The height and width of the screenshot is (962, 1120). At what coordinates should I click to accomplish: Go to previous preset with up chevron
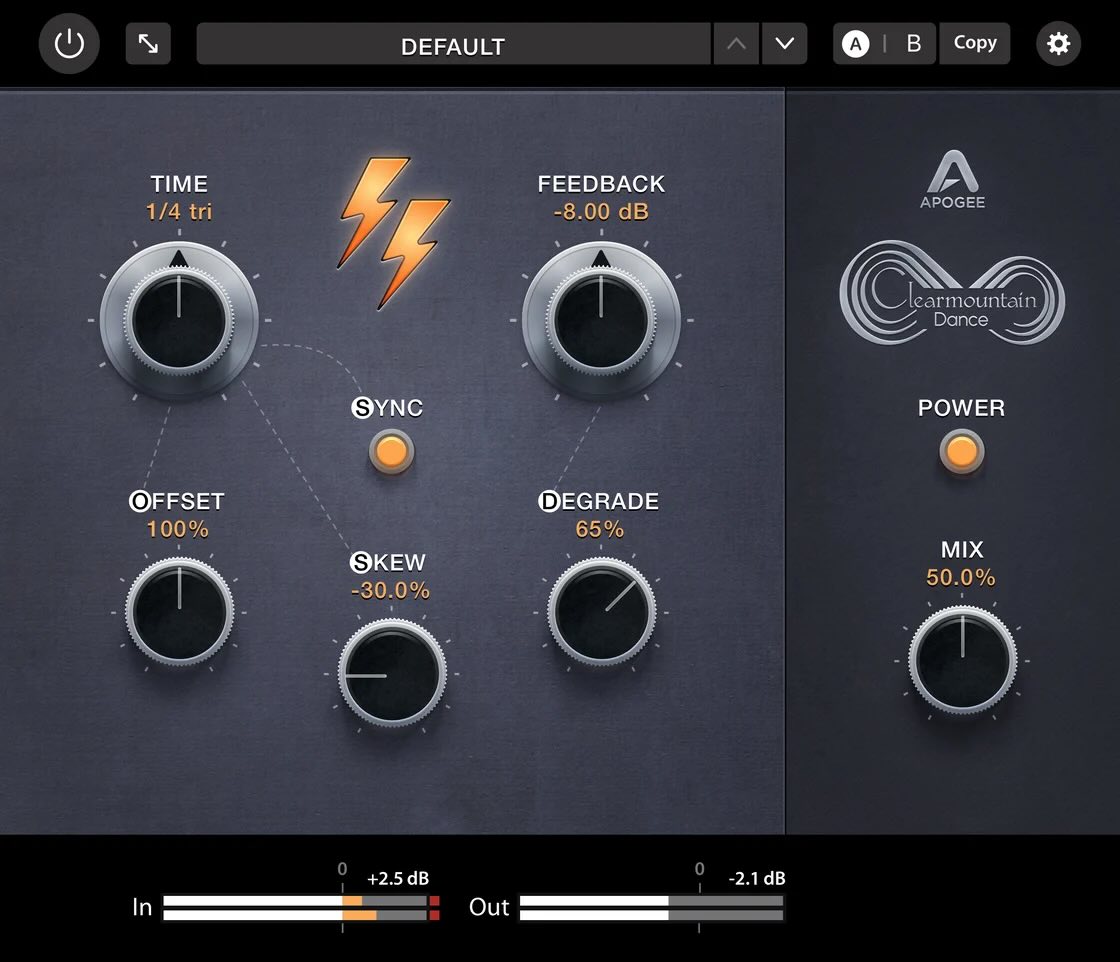(736, 43)
